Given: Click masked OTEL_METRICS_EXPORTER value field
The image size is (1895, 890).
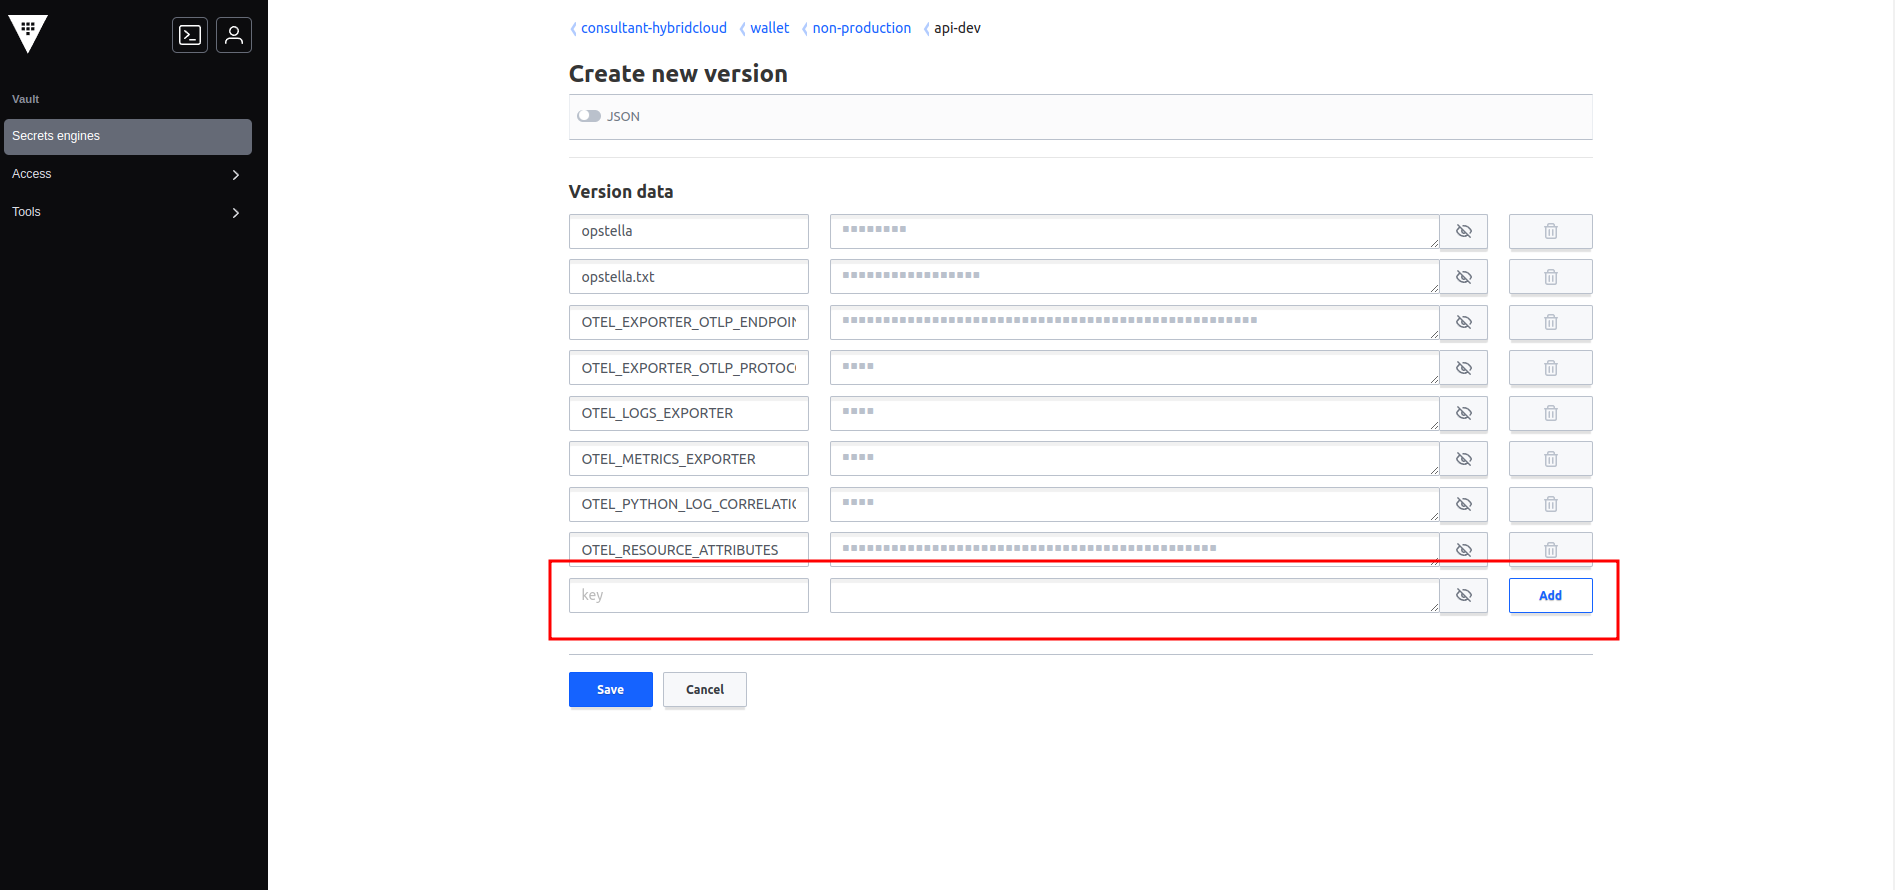Looking at the screenshot, I should tap(1134, 459).
